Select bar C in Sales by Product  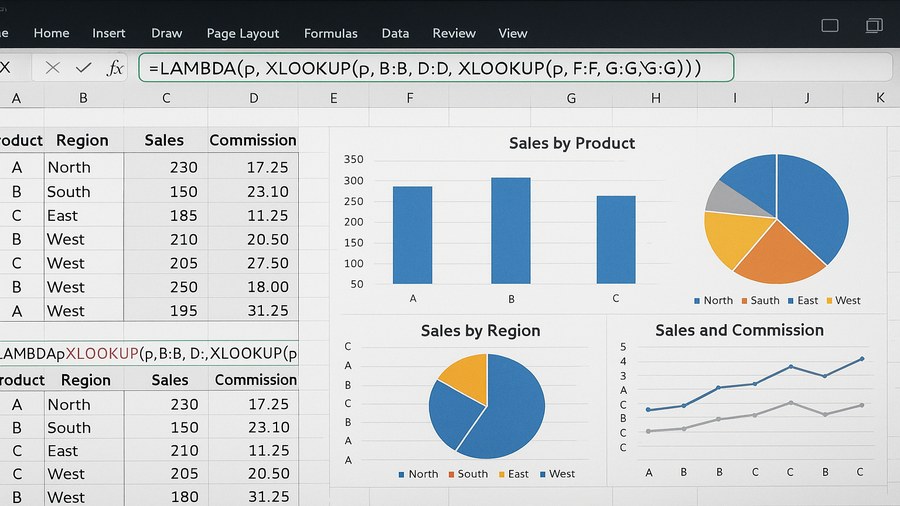[616, 240]
